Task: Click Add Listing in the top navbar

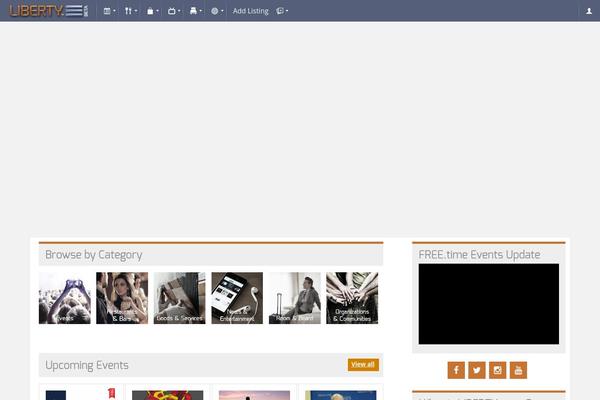Action: [x=250, y=11]
